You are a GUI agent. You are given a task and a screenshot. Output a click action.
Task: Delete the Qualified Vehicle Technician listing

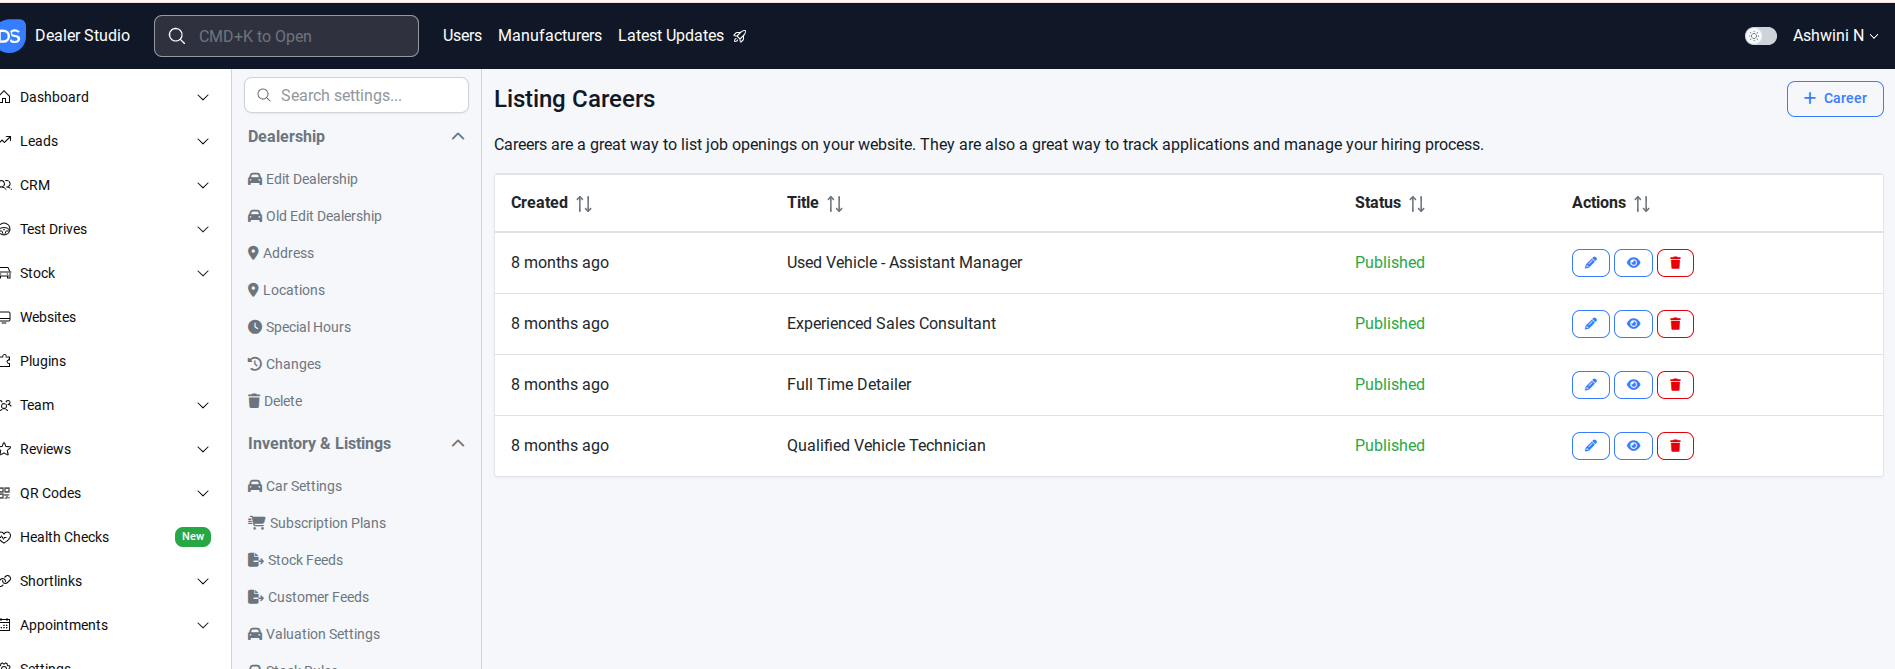pos(1675,446)
